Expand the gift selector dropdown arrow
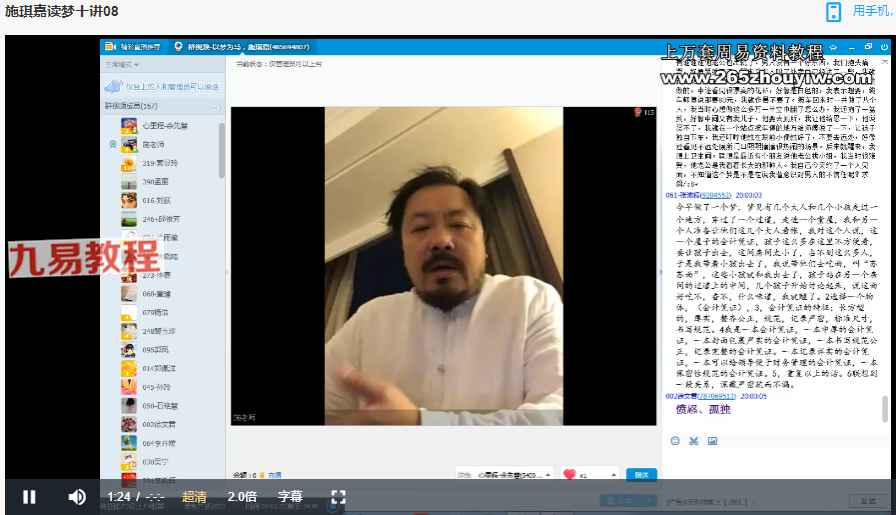Viewport: 896px width, 515px height. (613, 474)
